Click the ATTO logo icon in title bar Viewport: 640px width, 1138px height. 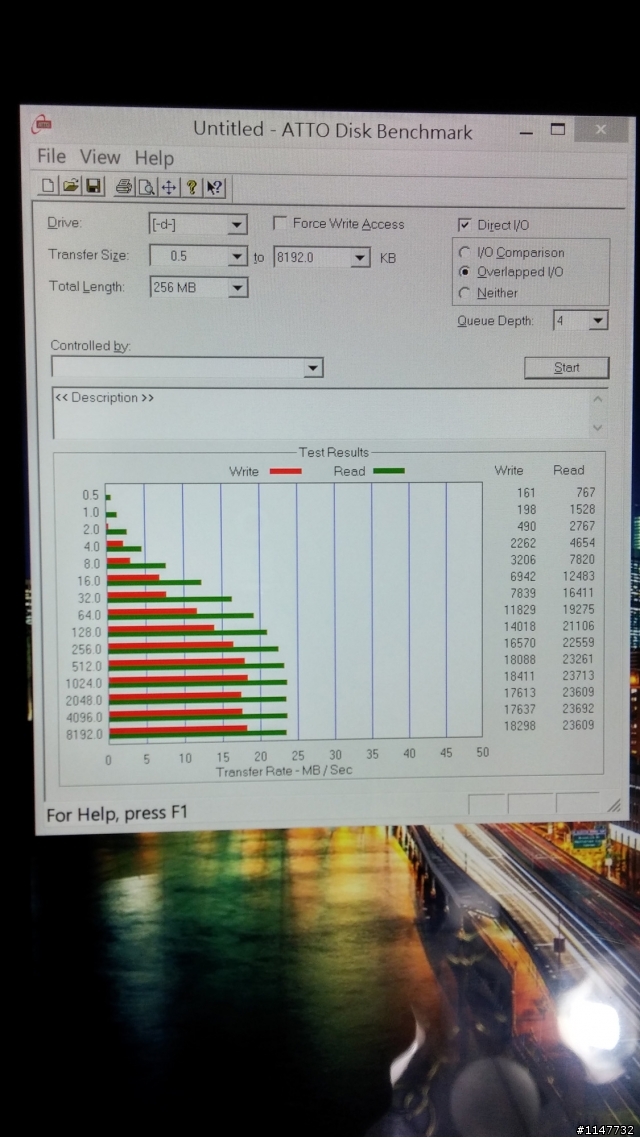coord(41,123)
